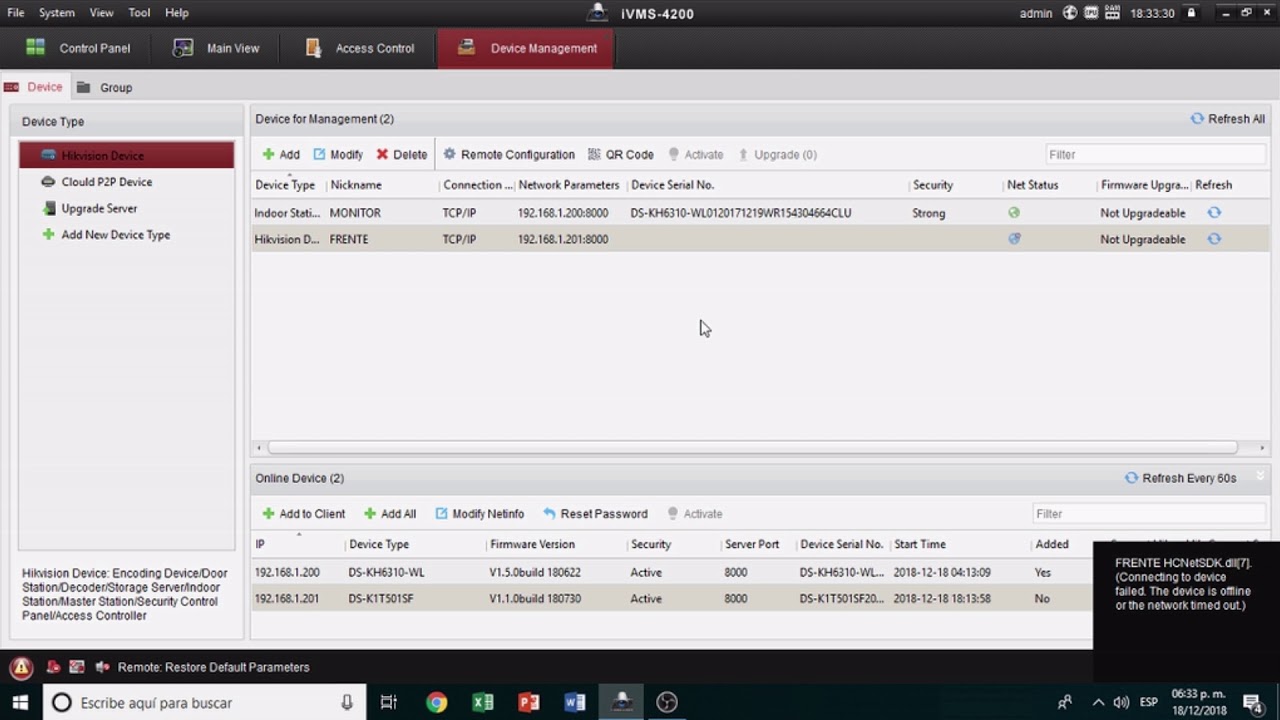Refresh the FRENTE device row

1214,239
